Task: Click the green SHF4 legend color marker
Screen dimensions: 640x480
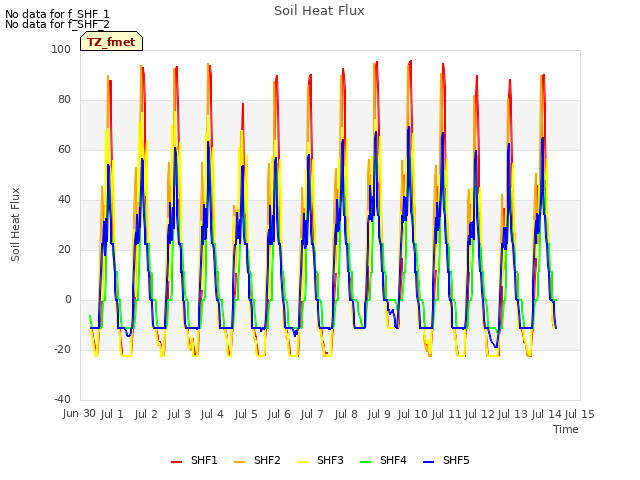Action: click(365, 462)
